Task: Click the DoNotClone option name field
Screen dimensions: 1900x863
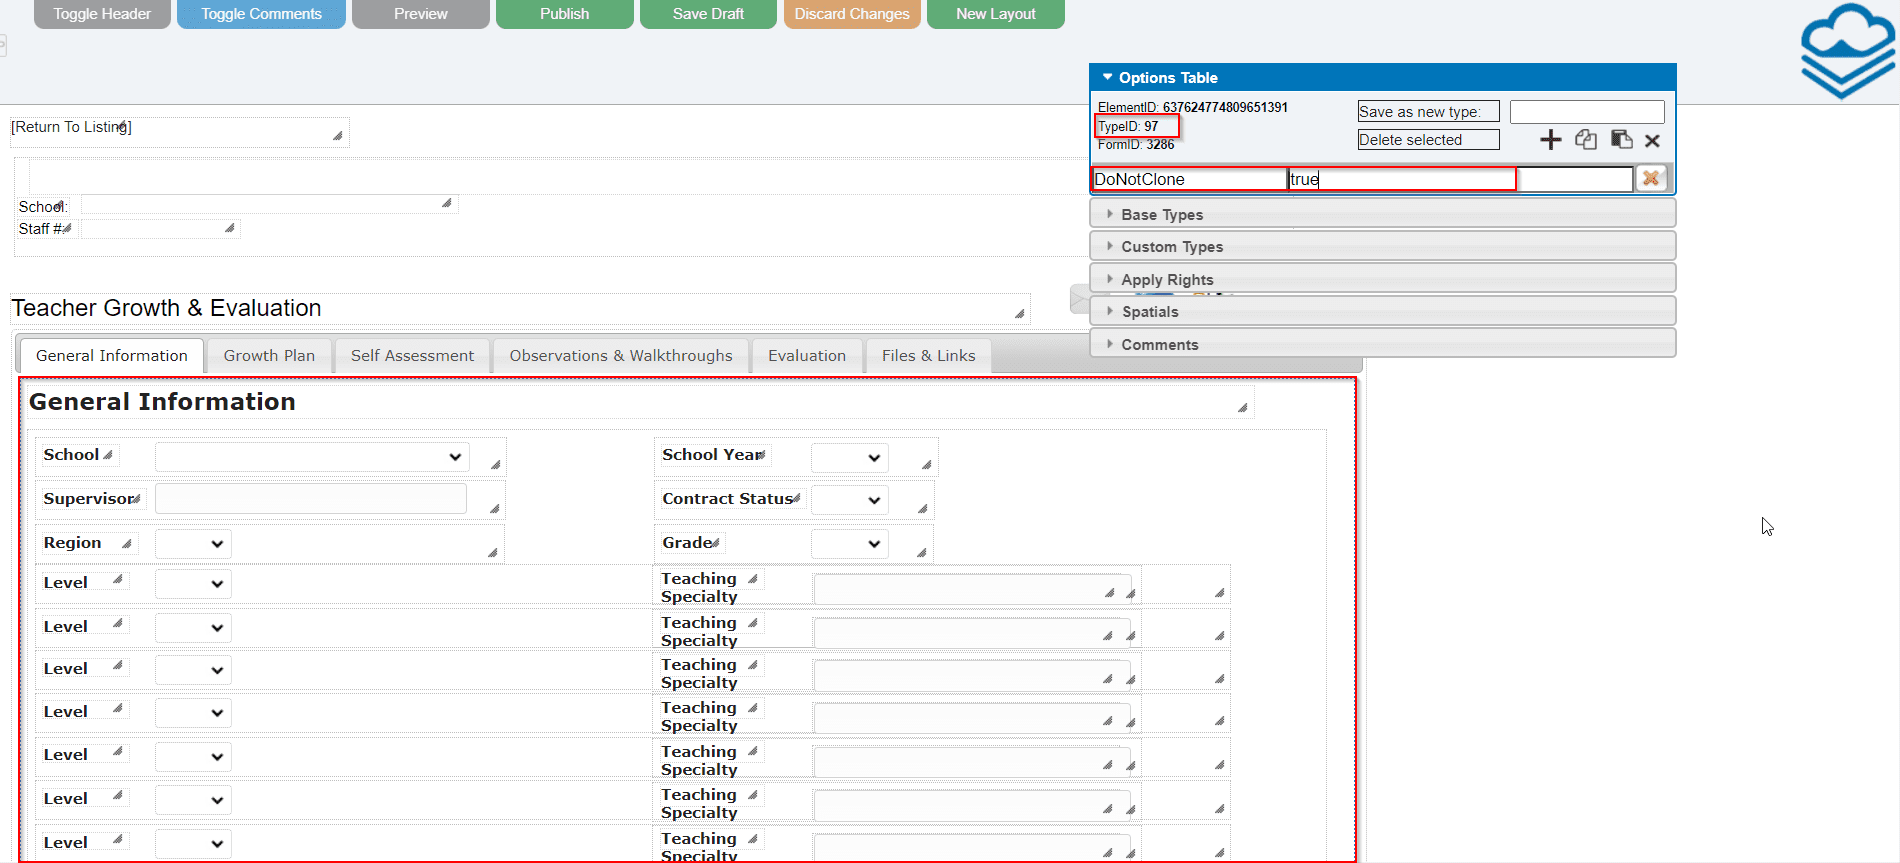Action: pos(1189,179)
